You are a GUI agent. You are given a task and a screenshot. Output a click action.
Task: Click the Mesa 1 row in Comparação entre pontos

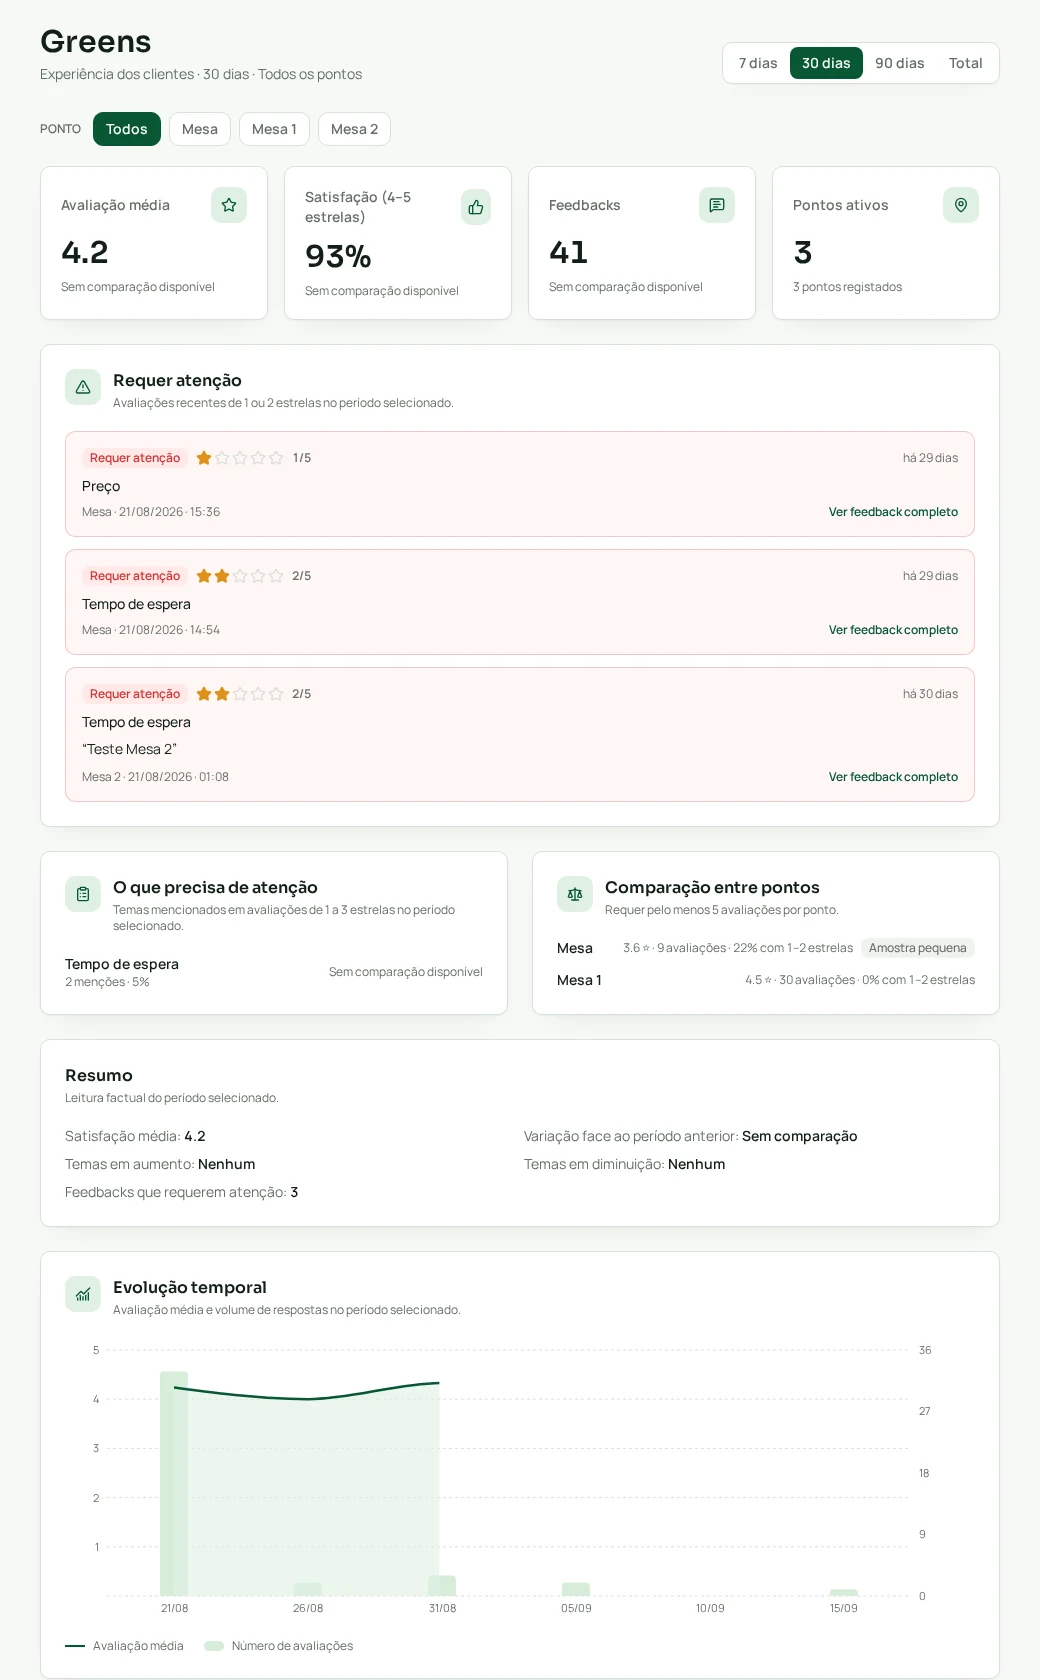point(766,980)
